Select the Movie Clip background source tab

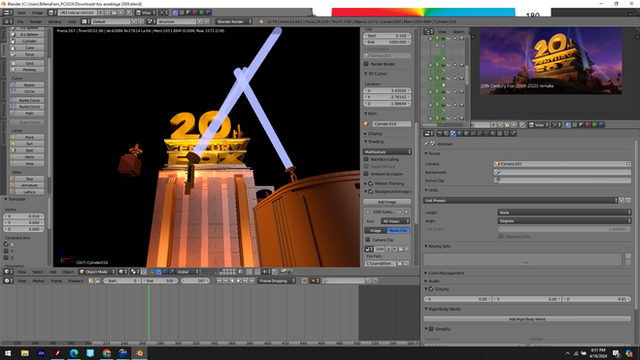(x=398, y=231)
